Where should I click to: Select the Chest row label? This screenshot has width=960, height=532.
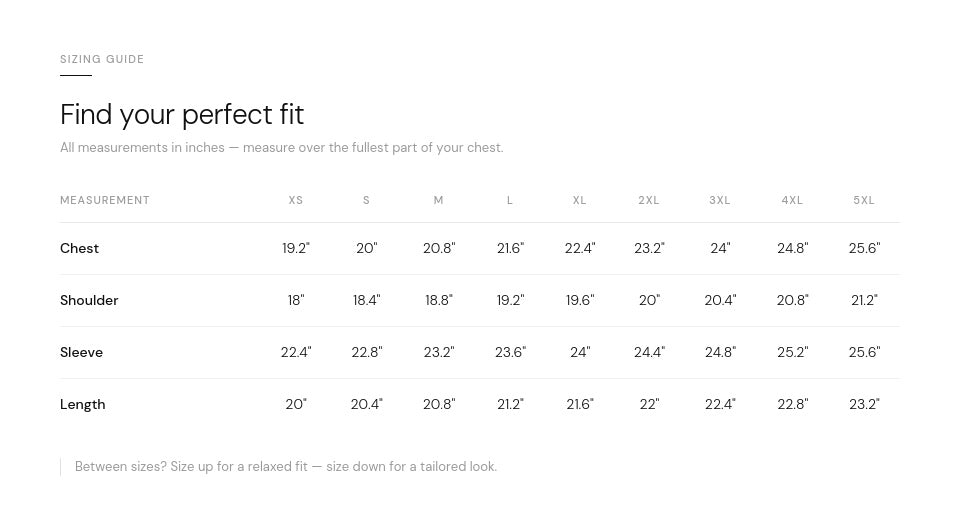(80, 248)
